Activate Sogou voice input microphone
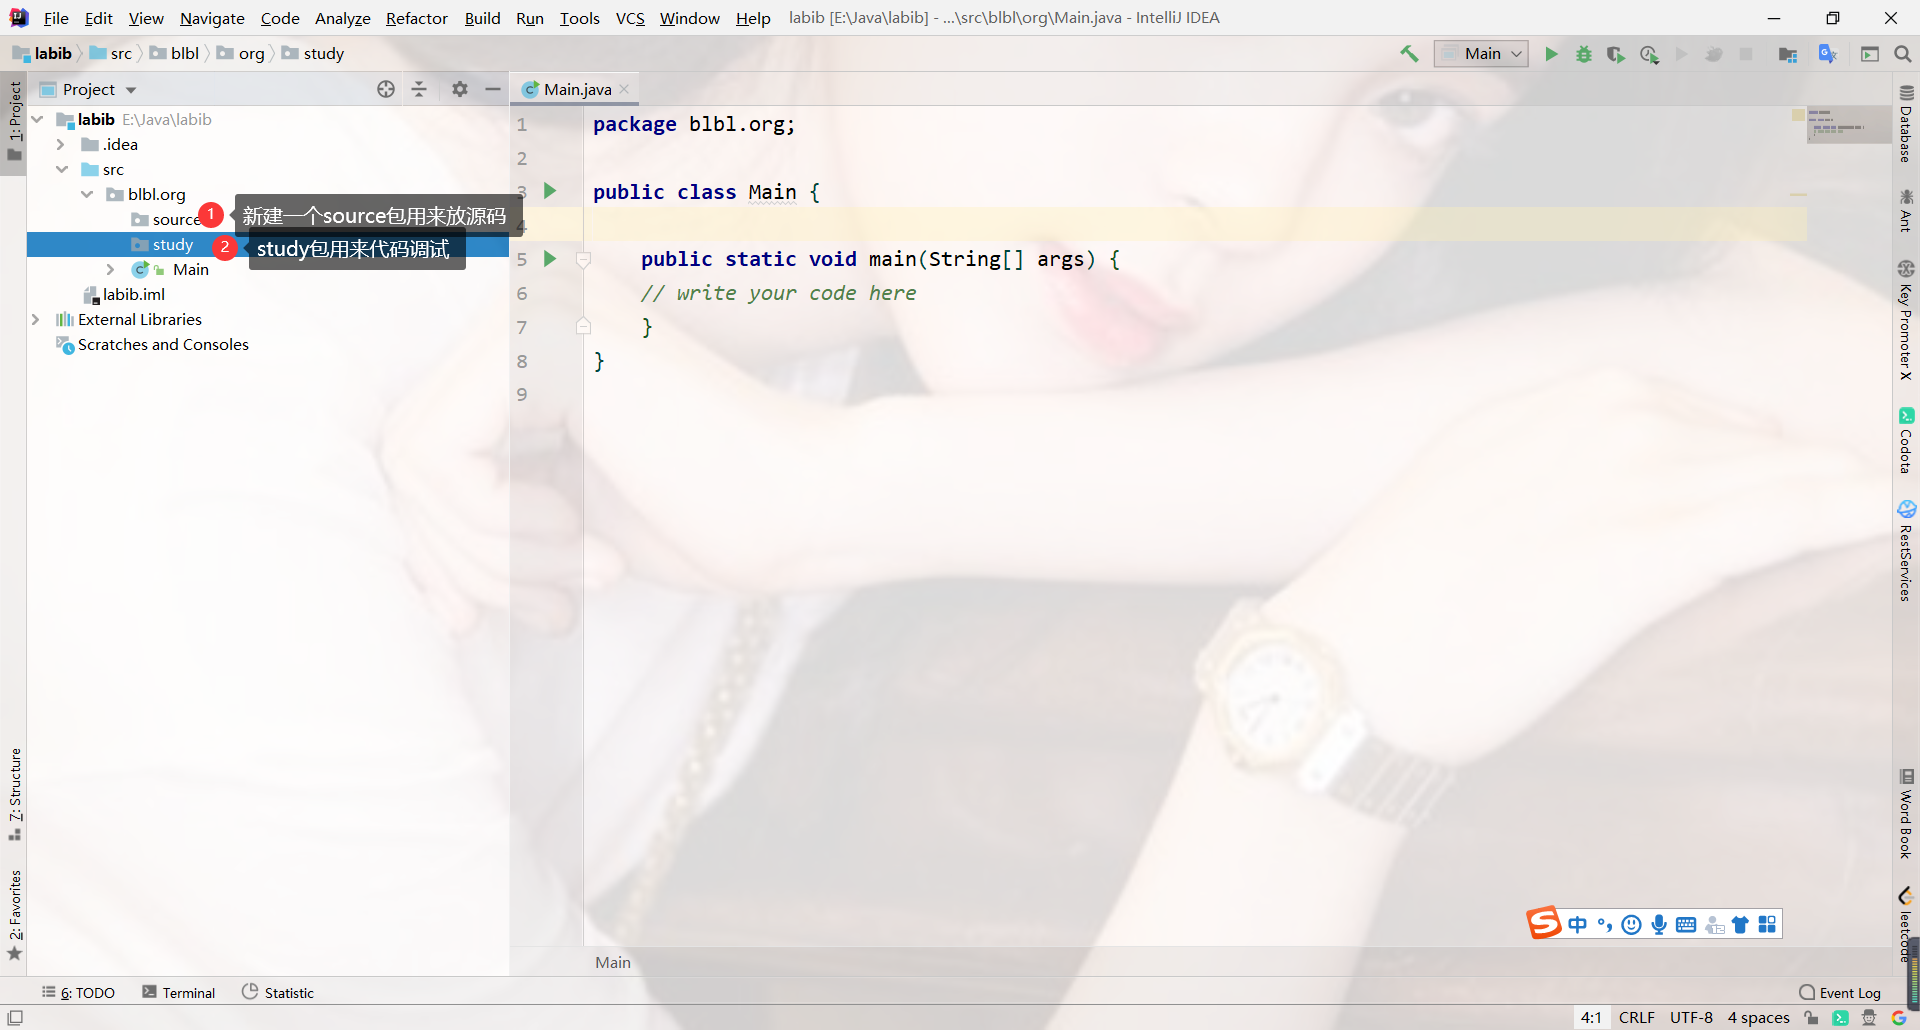Image resolution: width=1920 pixels, height=1030 pixels. (x=1659, y=925)
